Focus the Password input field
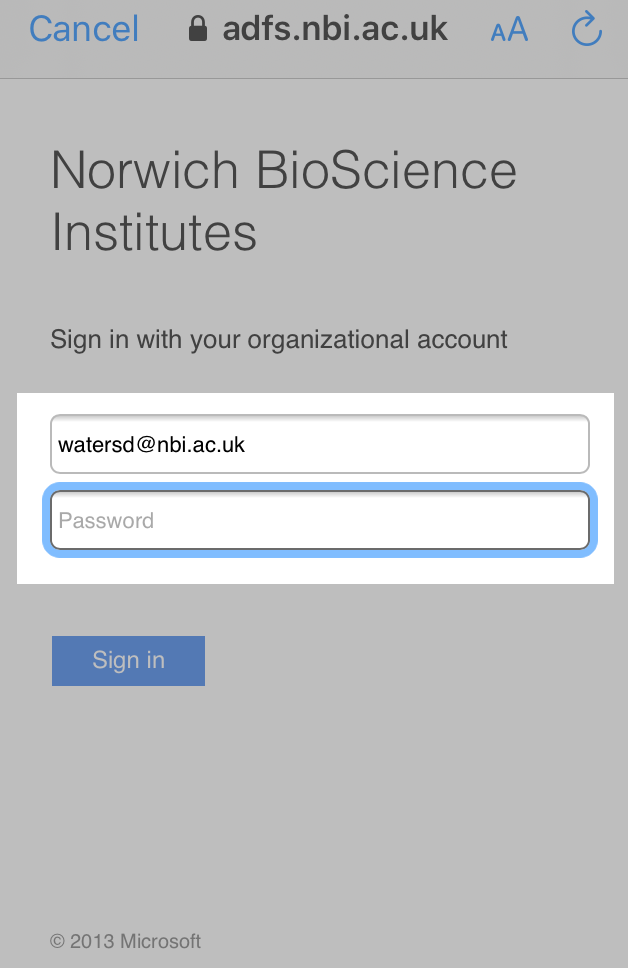This screenshot has height=968, width=628. coord(320,520)
